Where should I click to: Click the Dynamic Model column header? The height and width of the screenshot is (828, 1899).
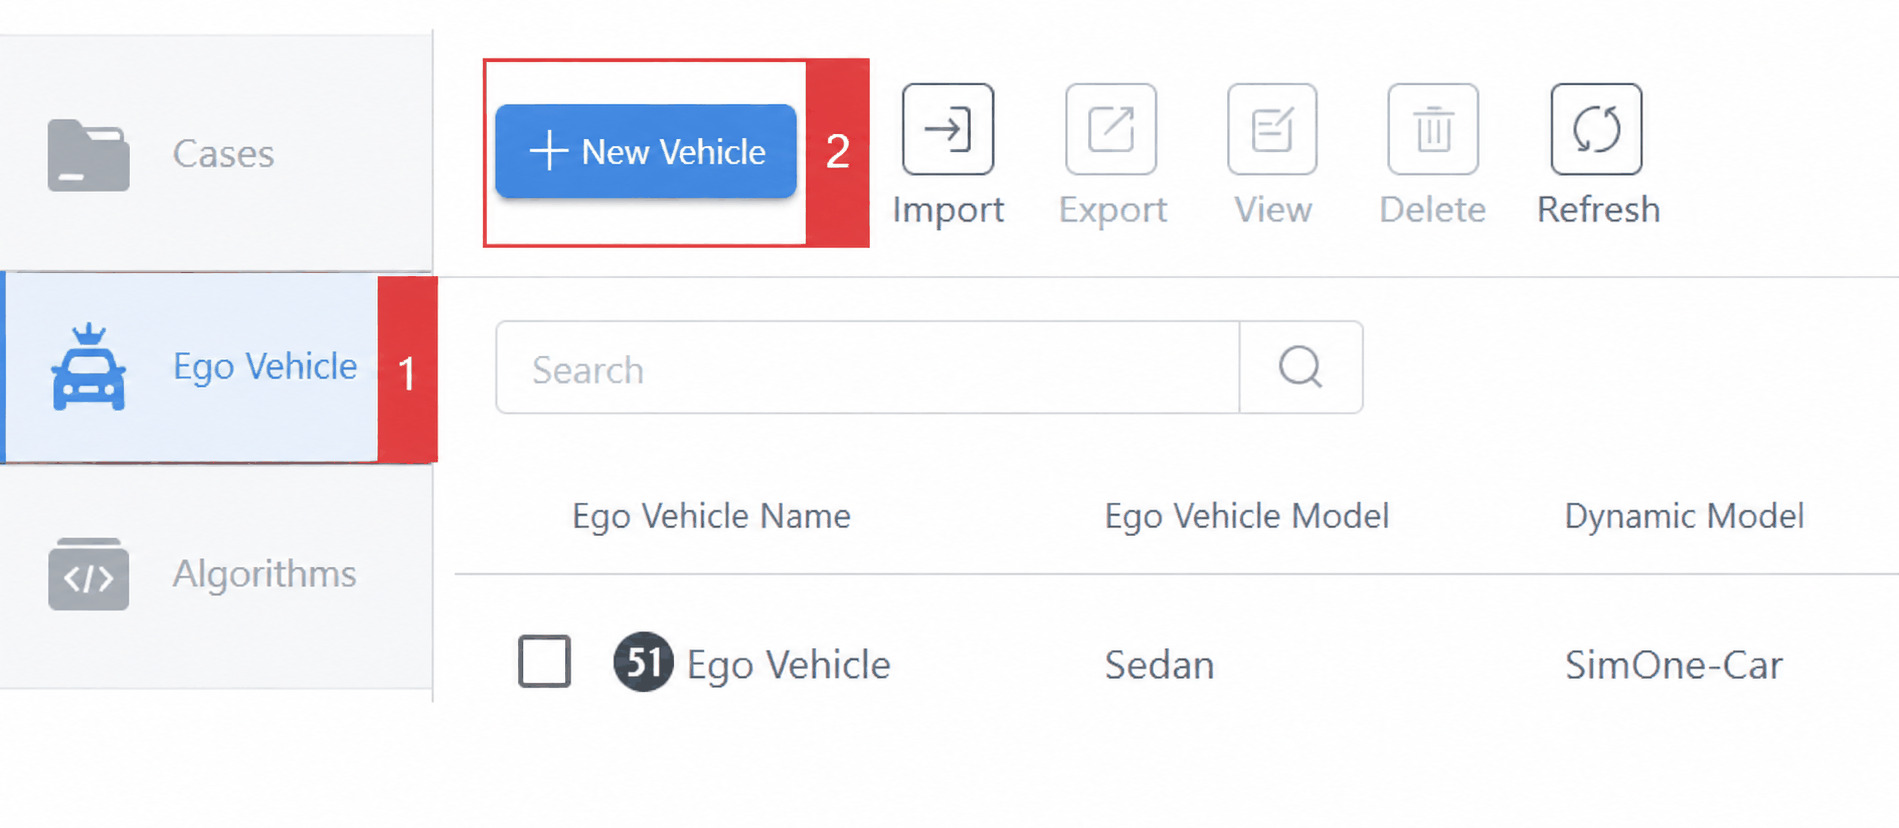coord(1684,516)
